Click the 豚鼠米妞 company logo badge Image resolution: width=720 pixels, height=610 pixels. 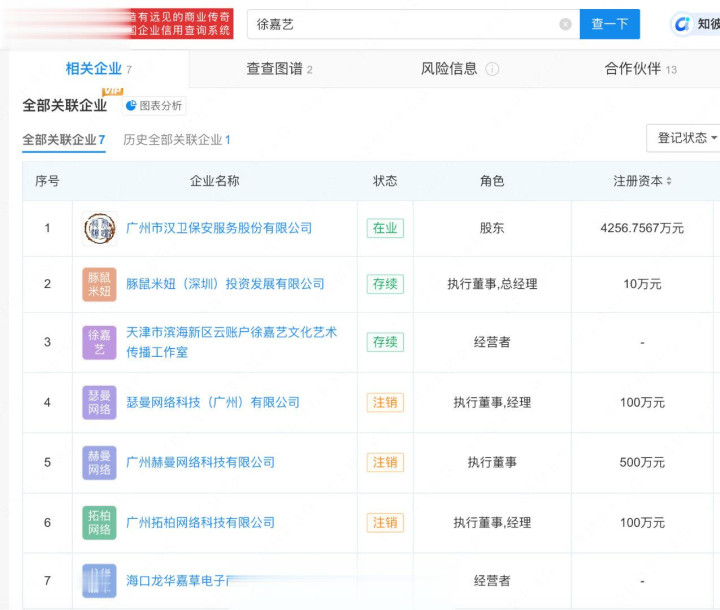coord(99,284)
